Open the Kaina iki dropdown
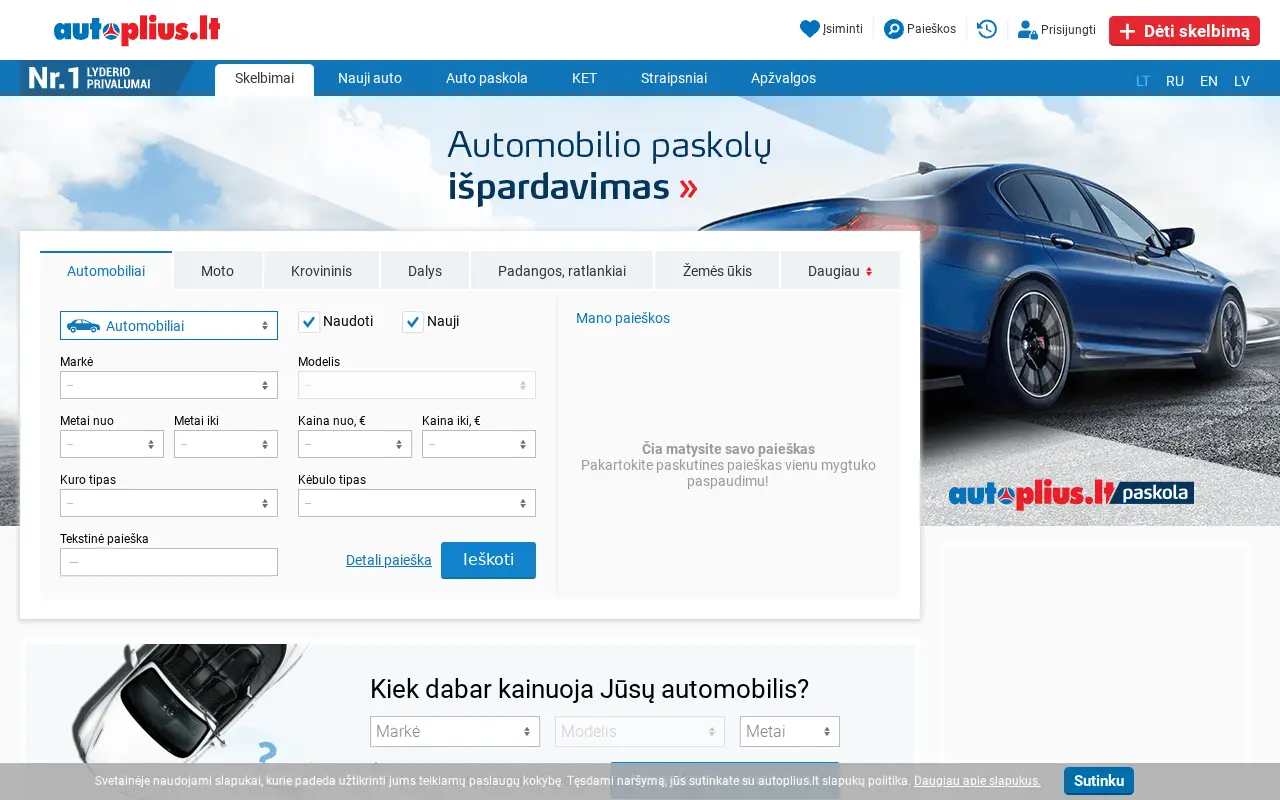 479,444
